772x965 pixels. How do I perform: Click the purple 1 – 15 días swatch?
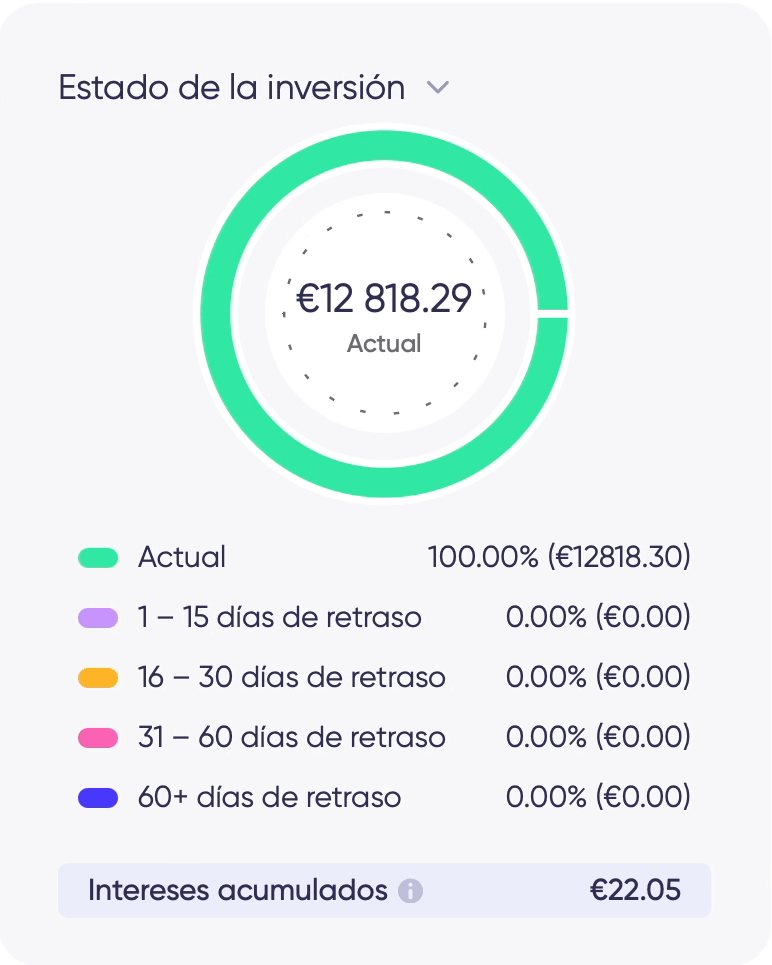click(98, 618)
